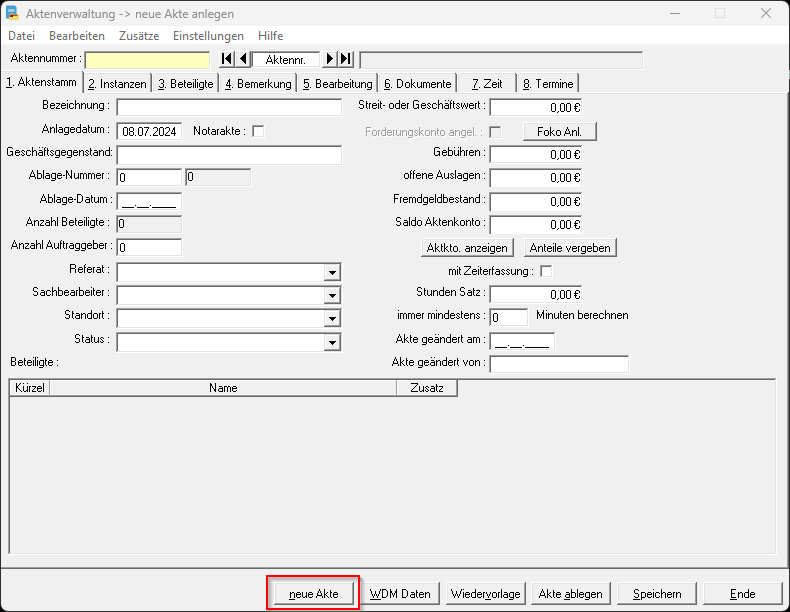
Task: Select the 1. Aktenstamm tab
Action: click(x=41, y=82)
